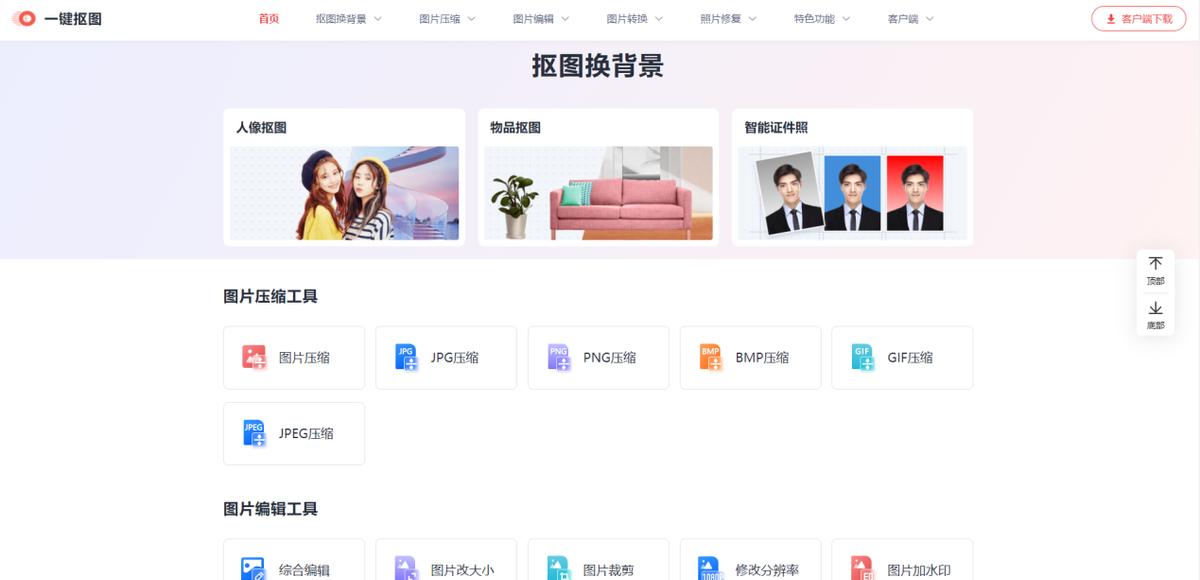1200x580 pixels.
Task: Open the PNG压缩 compression tool
Action: 598,357
